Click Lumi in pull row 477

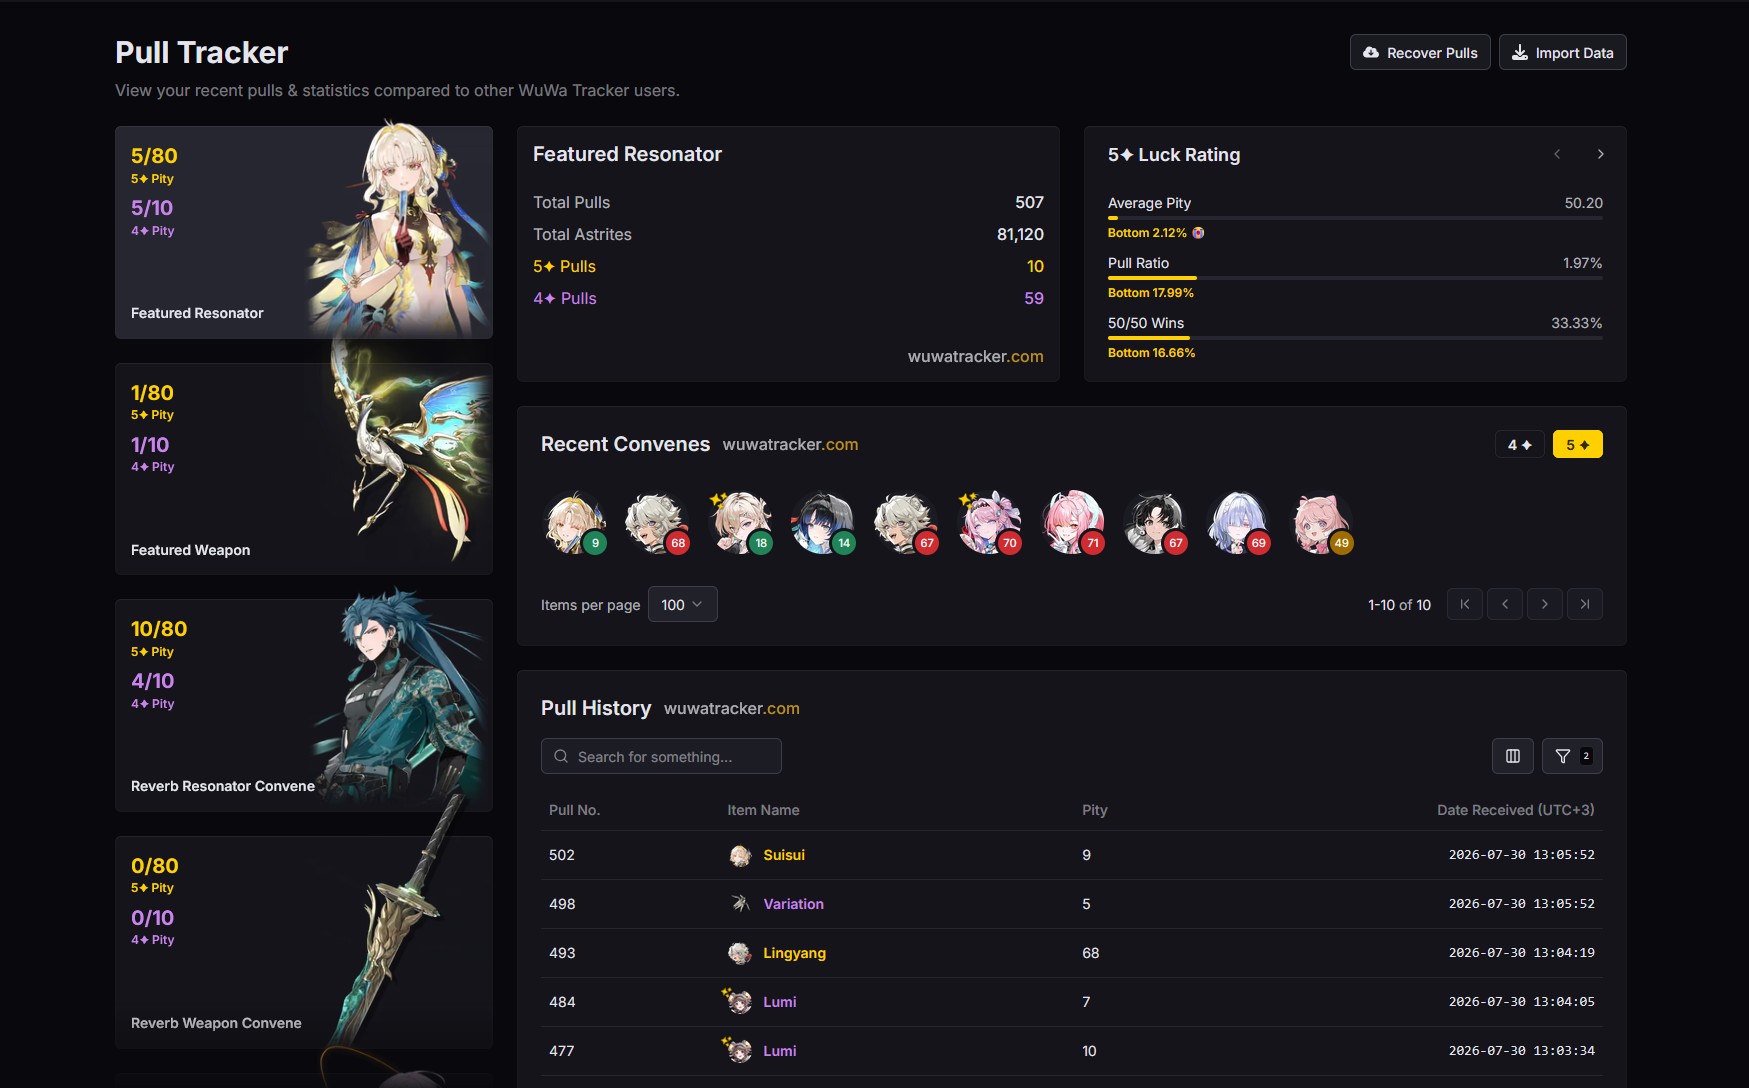[x=779, y=1051]
